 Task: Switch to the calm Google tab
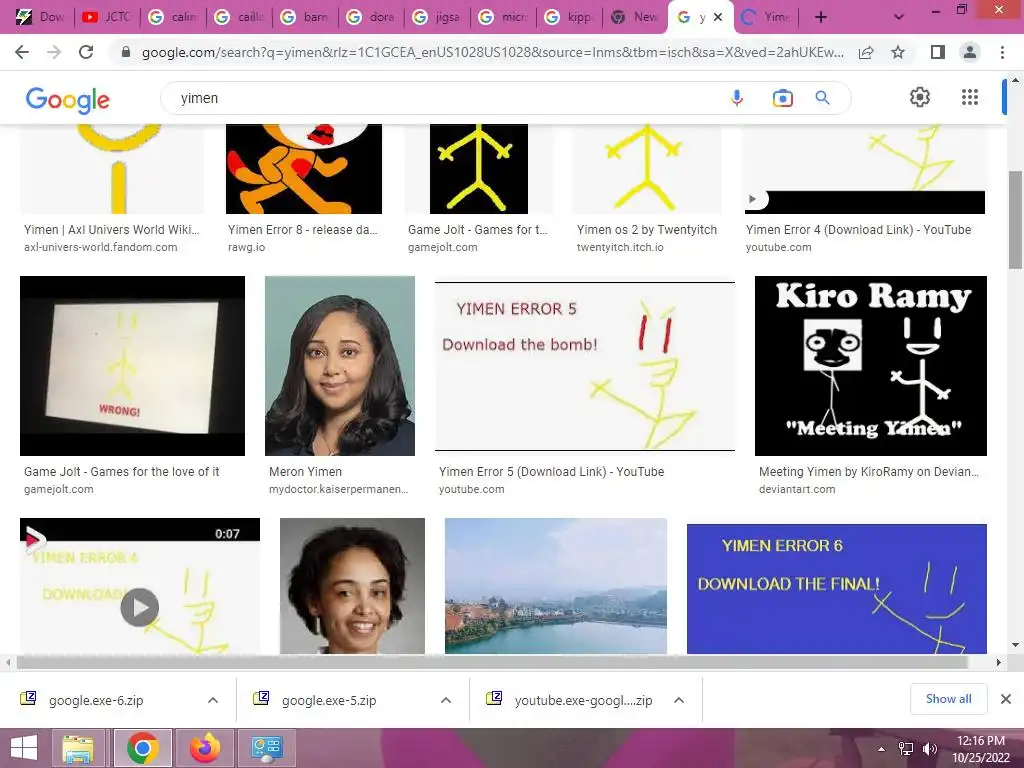point(172,17)
